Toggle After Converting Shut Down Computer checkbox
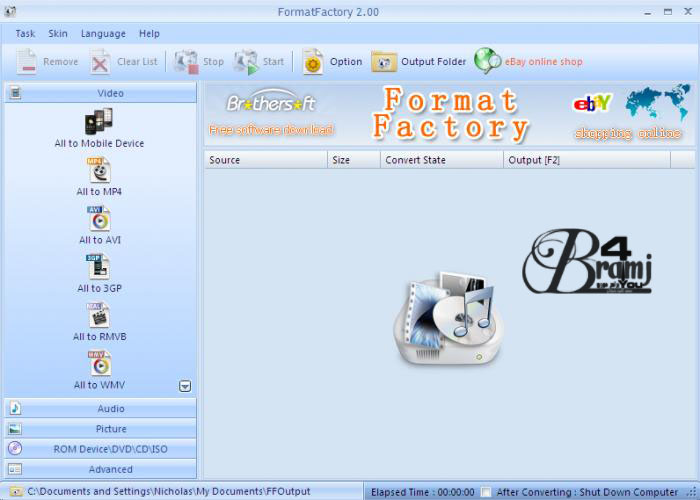700x500 pixels. (x=485, y=492)
